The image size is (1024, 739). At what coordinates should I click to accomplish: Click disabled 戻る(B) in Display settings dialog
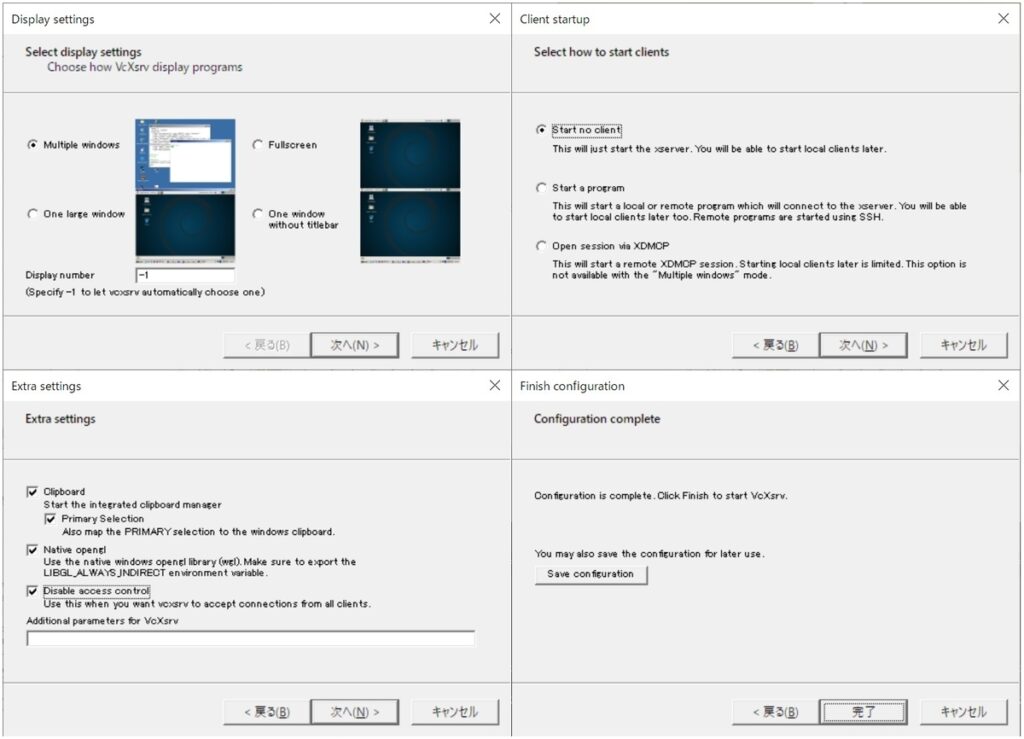click(267, 345)
